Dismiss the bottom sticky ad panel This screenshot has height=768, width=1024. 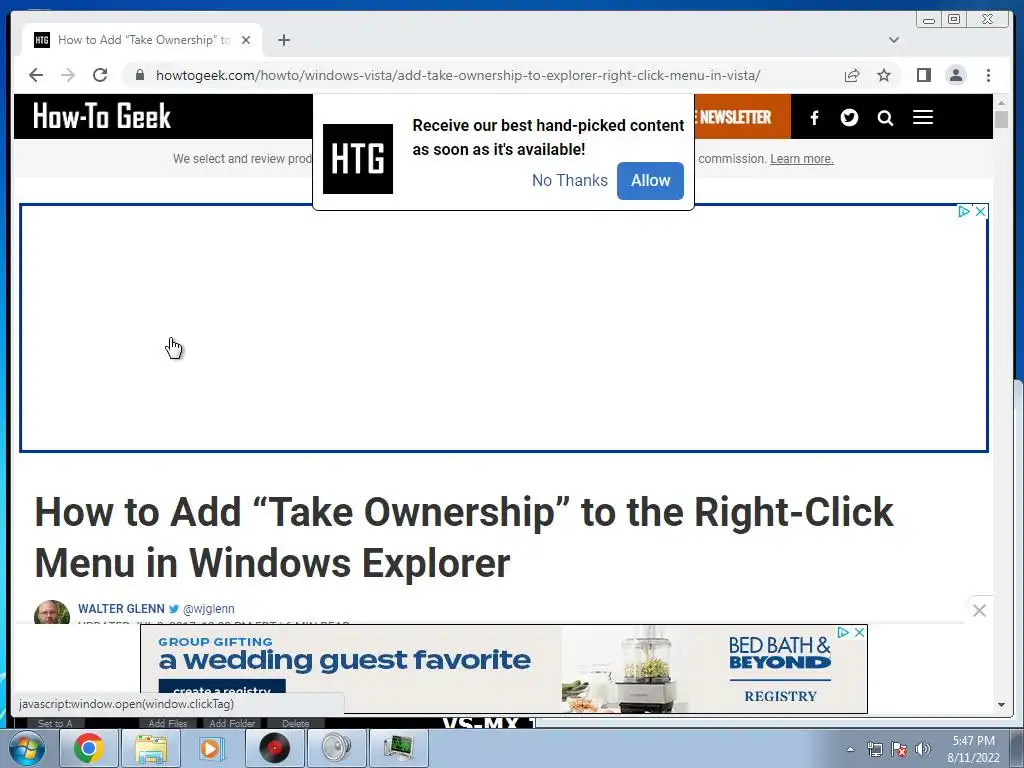coord(979,611)
